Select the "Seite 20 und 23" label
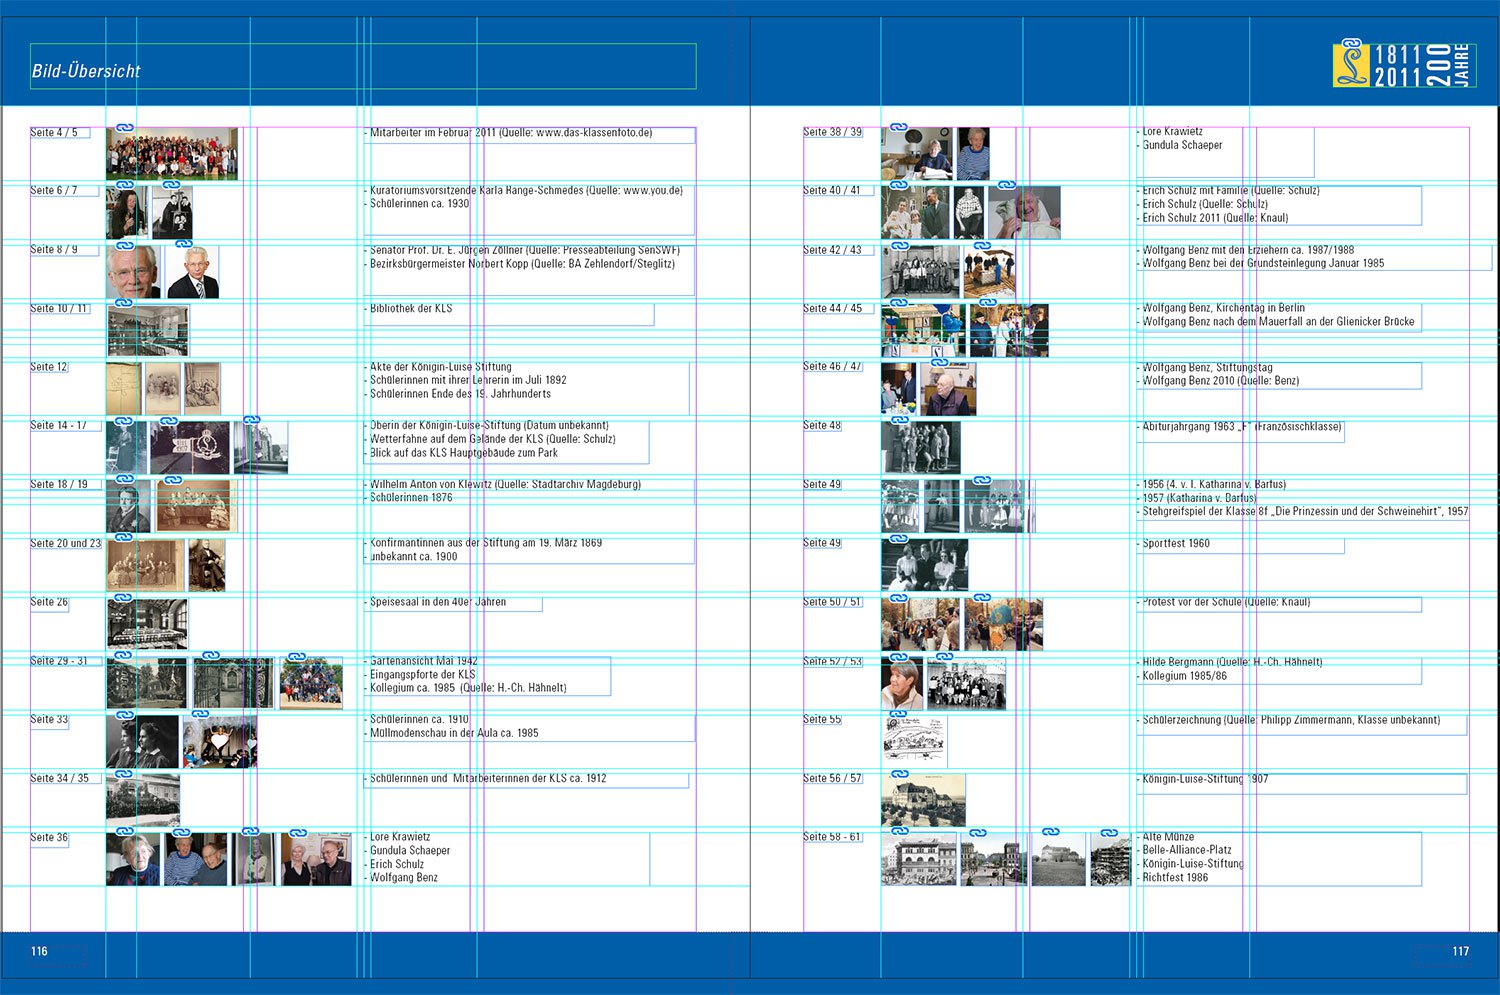The width and height of the screenshot is (1500, 995). (66, 544)
